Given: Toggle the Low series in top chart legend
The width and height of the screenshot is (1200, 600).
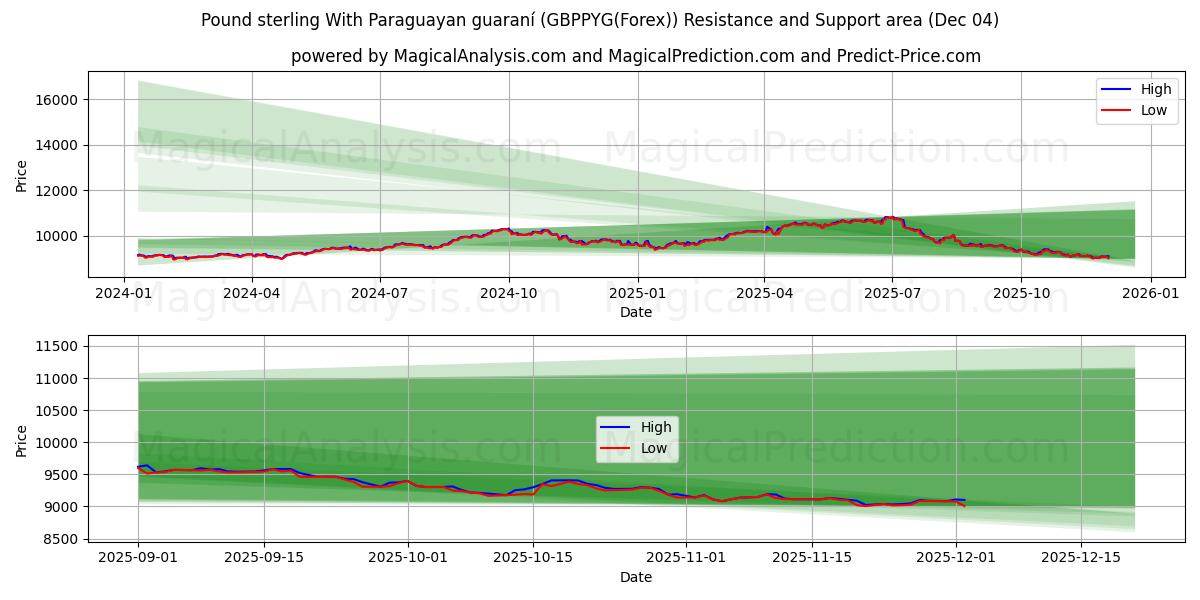Looking at the screenshot, I should coord(1146,109).
